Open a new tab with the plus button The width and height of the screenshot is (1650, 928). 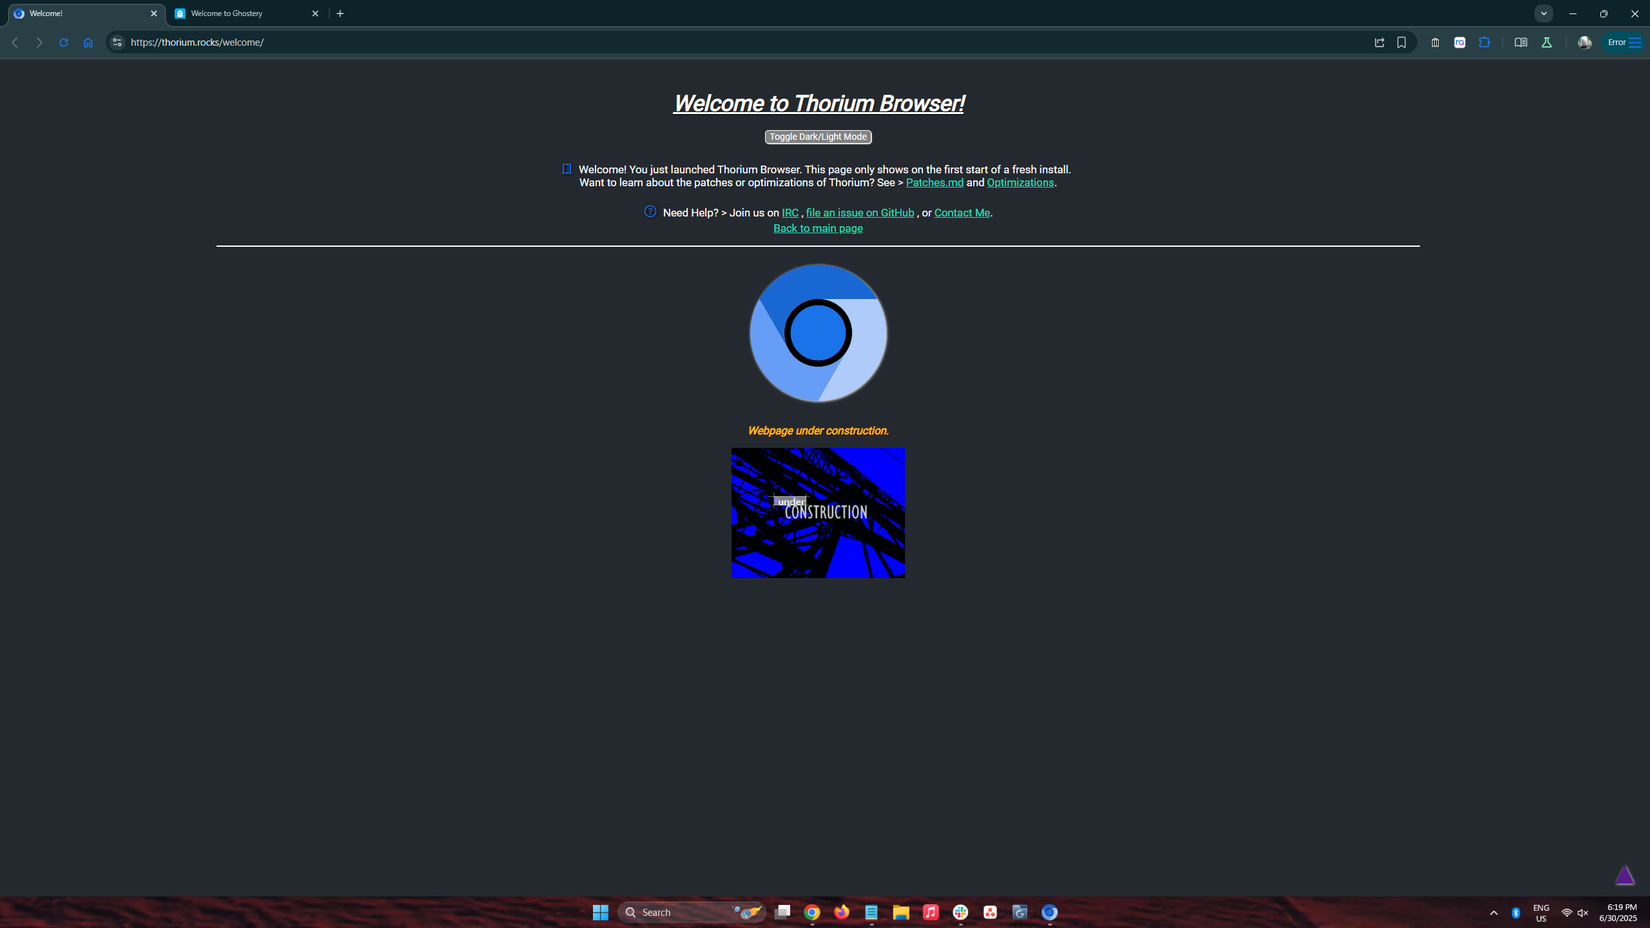point(340,13)
